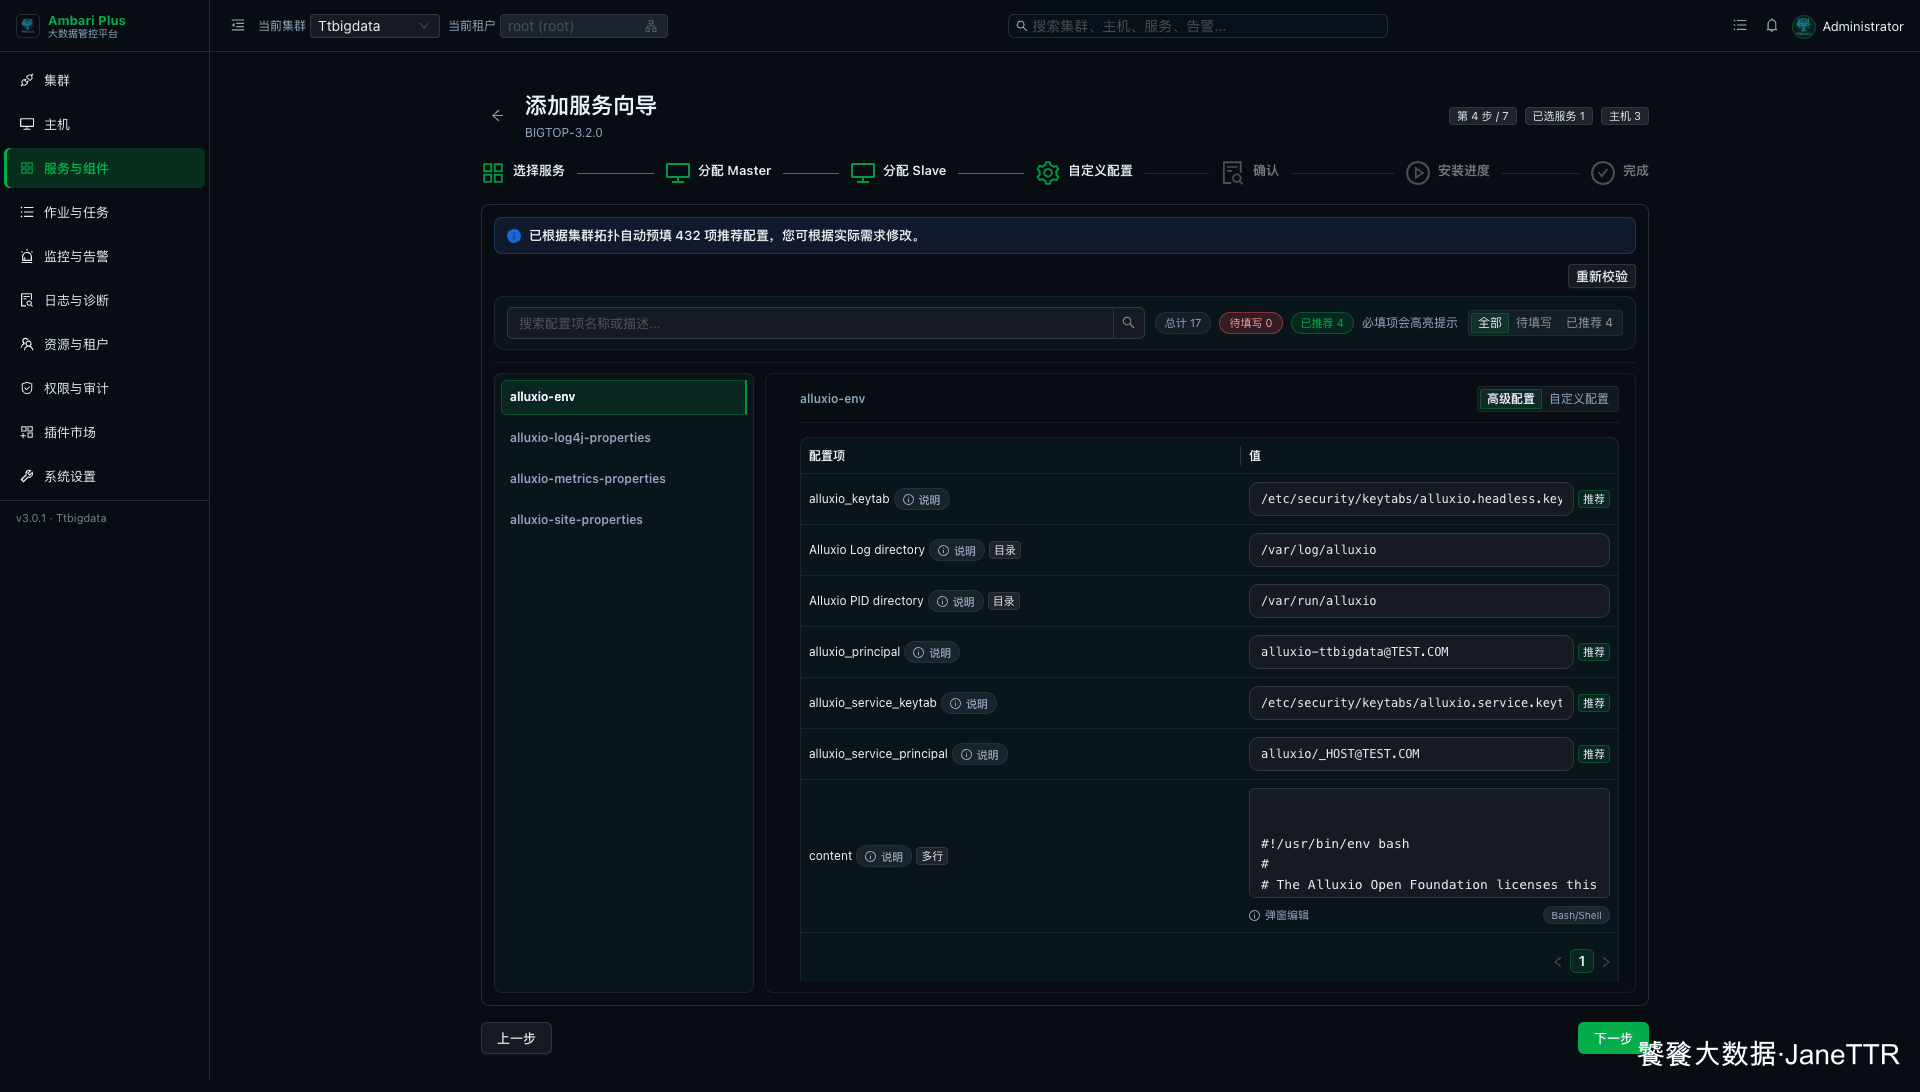The image size is (1920, 1092).
Task: Go to previous page arrow in pagination
Action: pos(1557,962)
